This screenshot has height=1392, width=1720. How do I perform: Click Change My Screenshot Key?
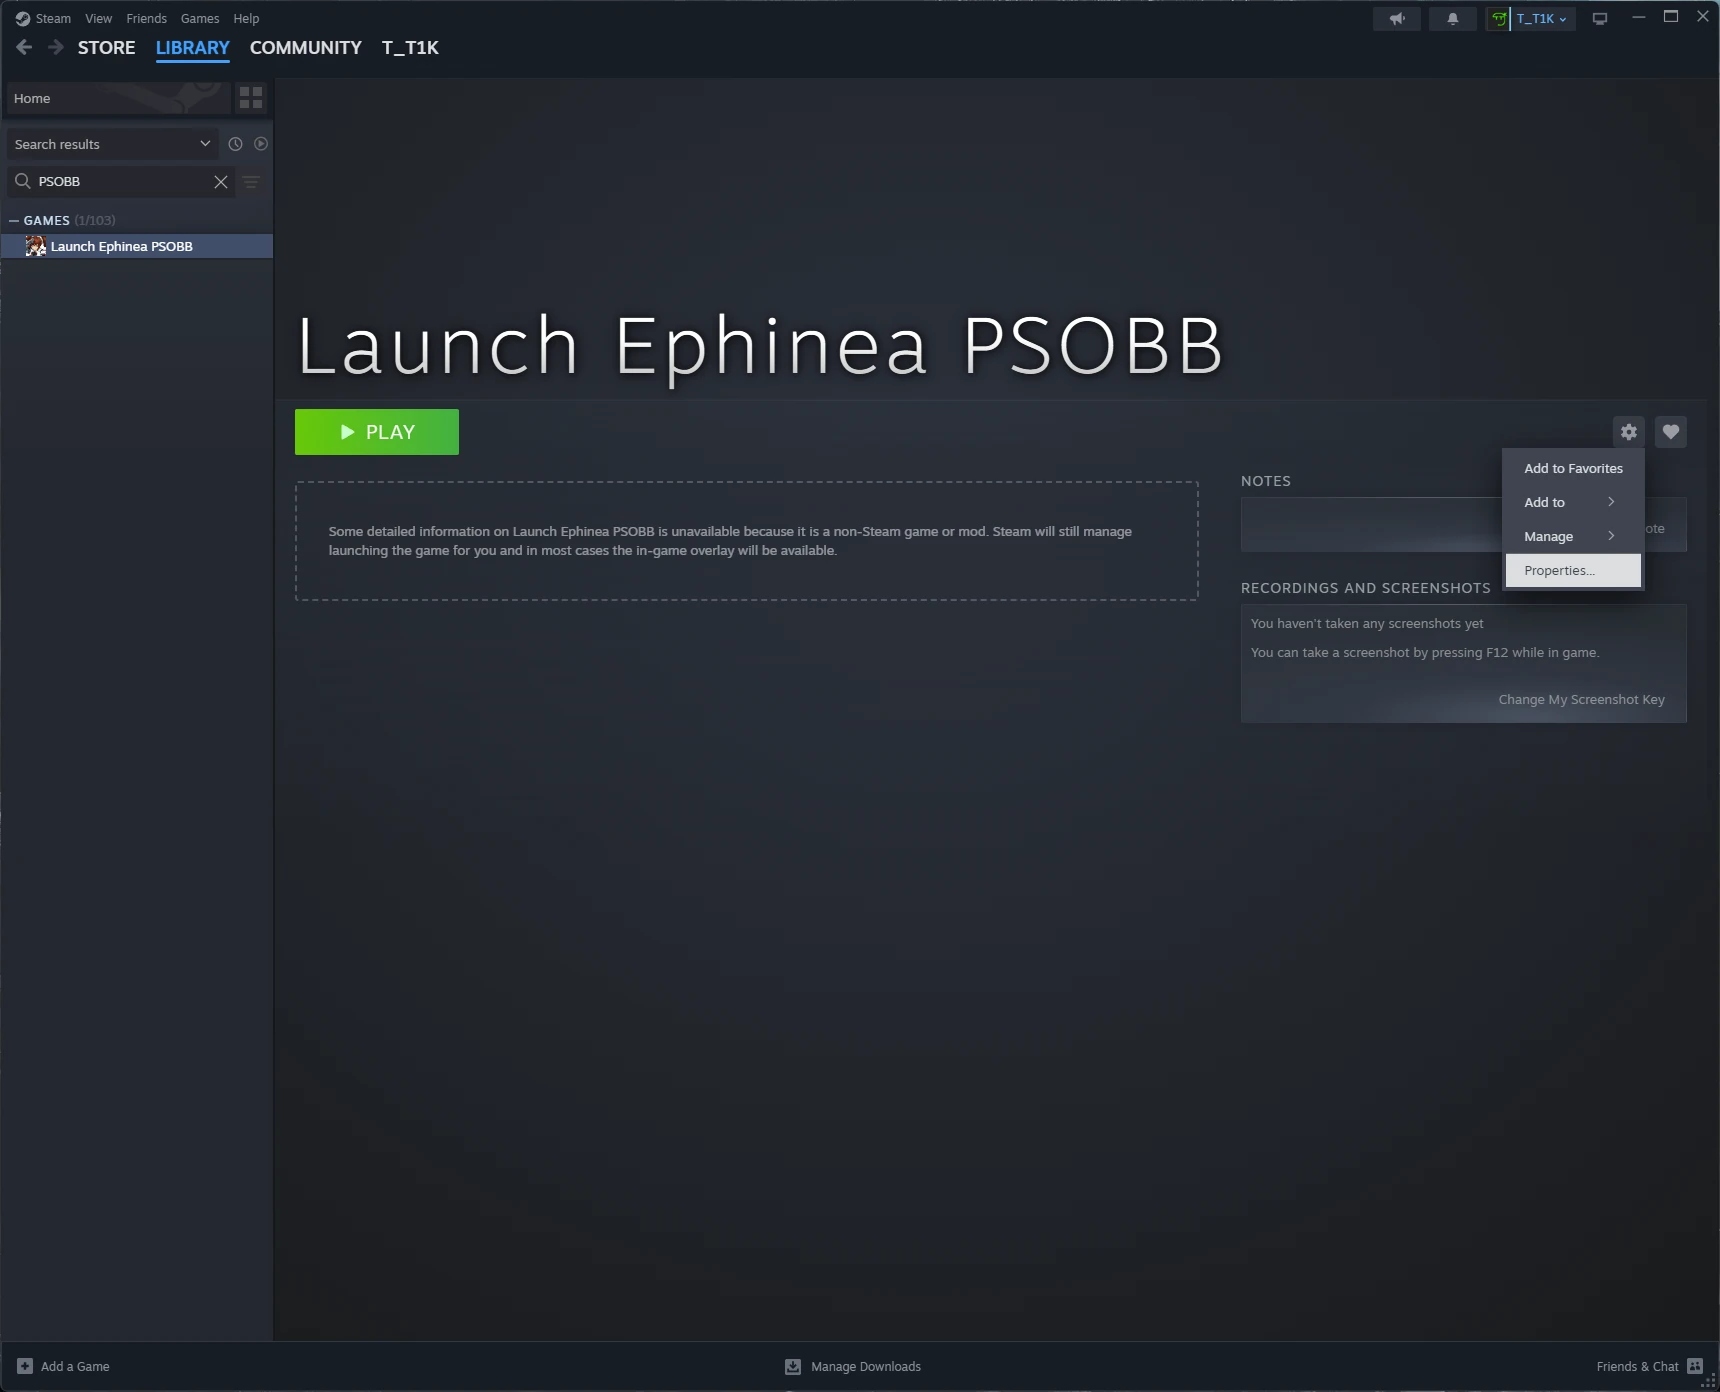pyautogui.click(x=1581, y=699)
